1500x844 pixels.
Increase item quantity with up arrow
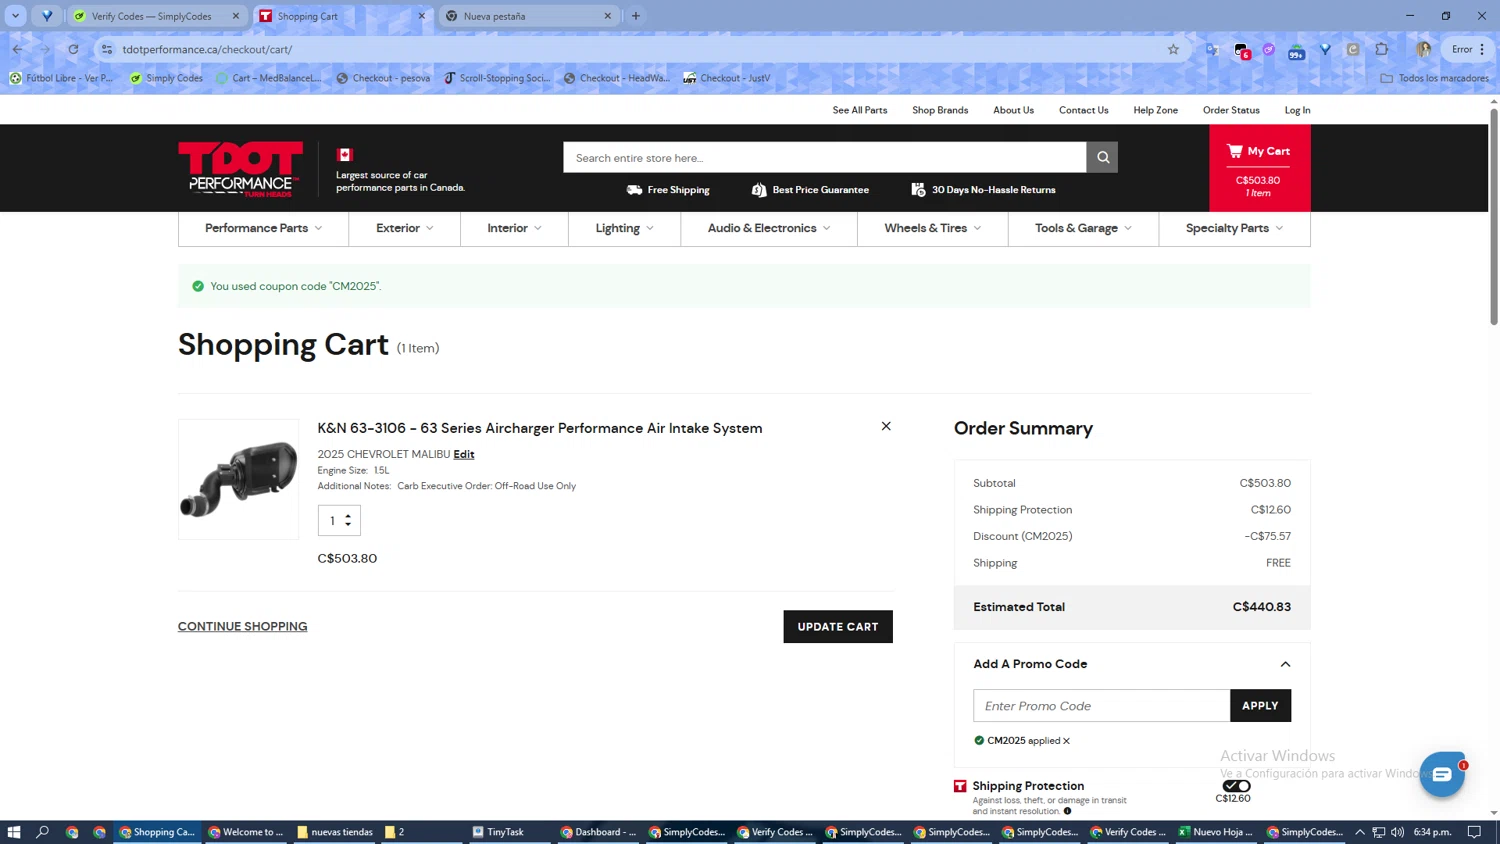348,516
